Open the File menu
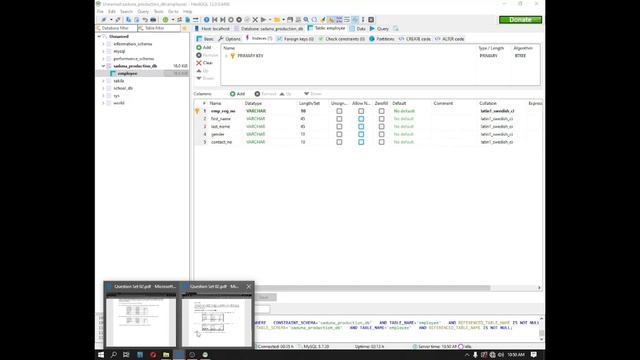The height and width of the screenshot is (360, 640). click(x=100, y=11)
